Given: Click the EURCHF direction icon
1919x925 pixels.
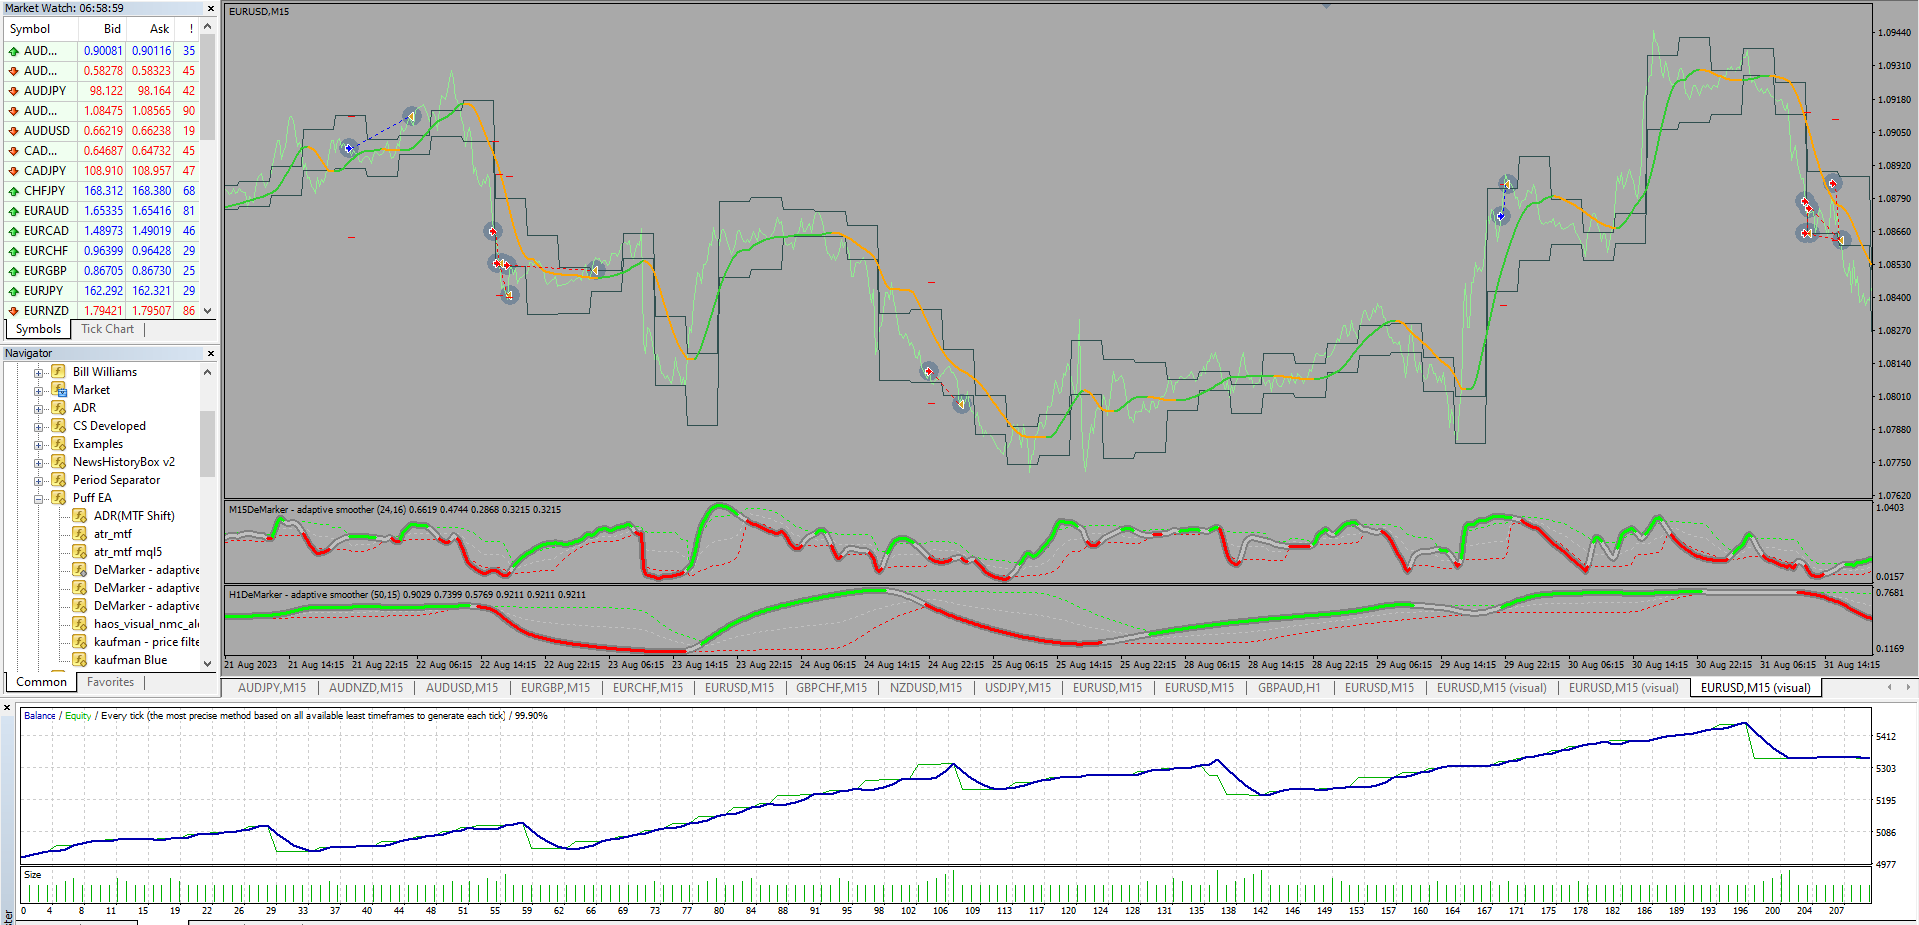Looking at the screenshot, I should (14, 251).
